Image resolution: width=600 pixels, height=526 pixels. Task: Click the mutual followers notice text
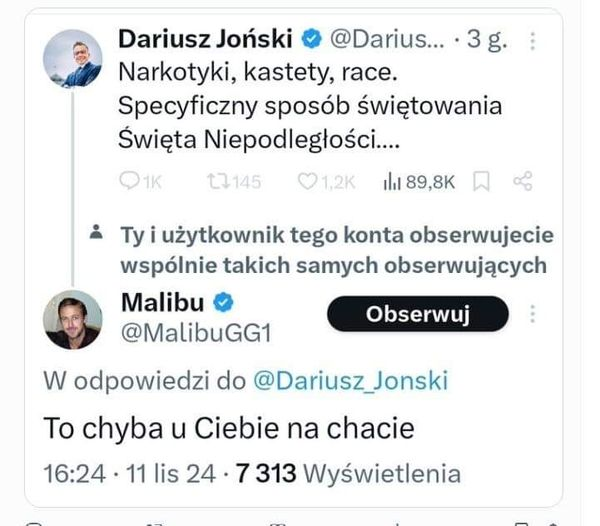coord(336,250)
